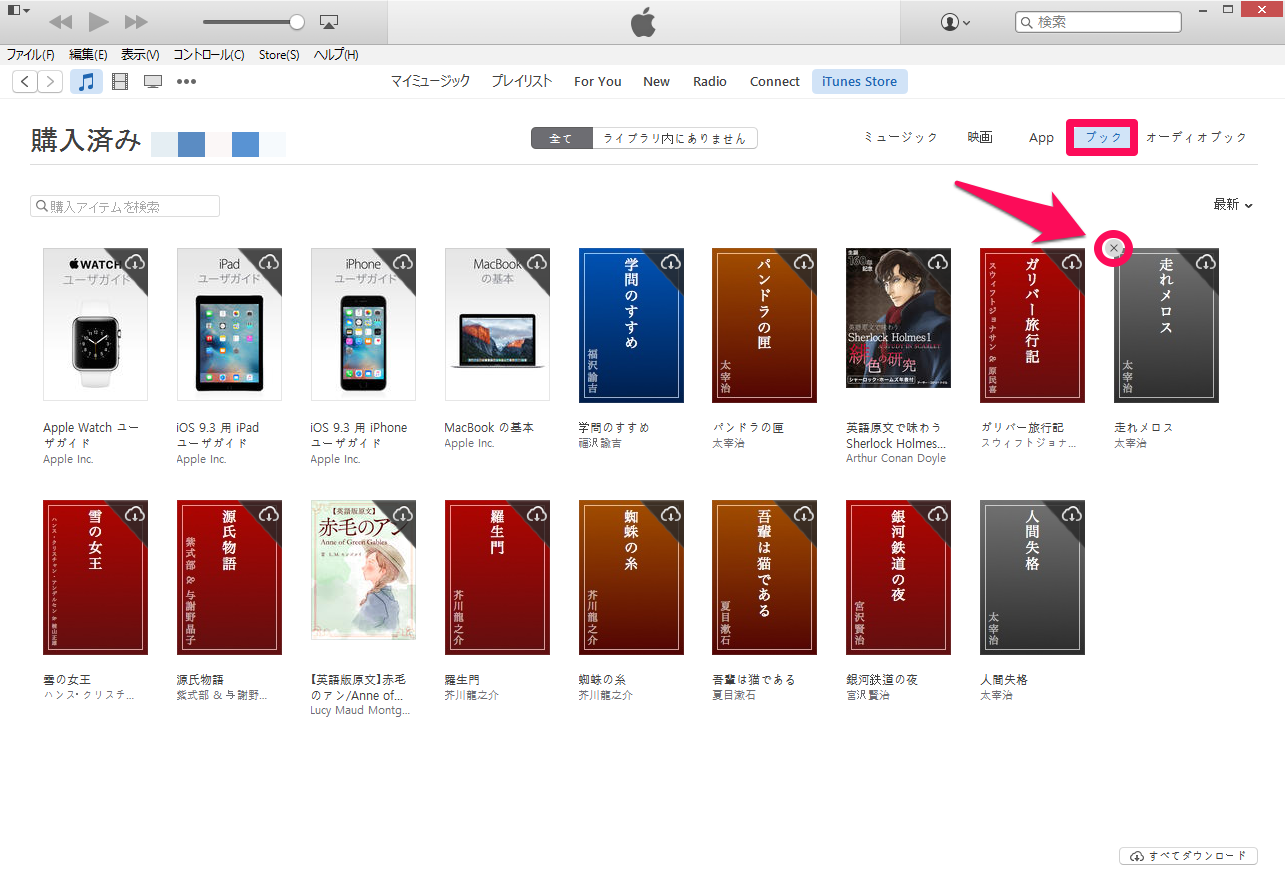Open the account user icon menu

tap(956, 22)
